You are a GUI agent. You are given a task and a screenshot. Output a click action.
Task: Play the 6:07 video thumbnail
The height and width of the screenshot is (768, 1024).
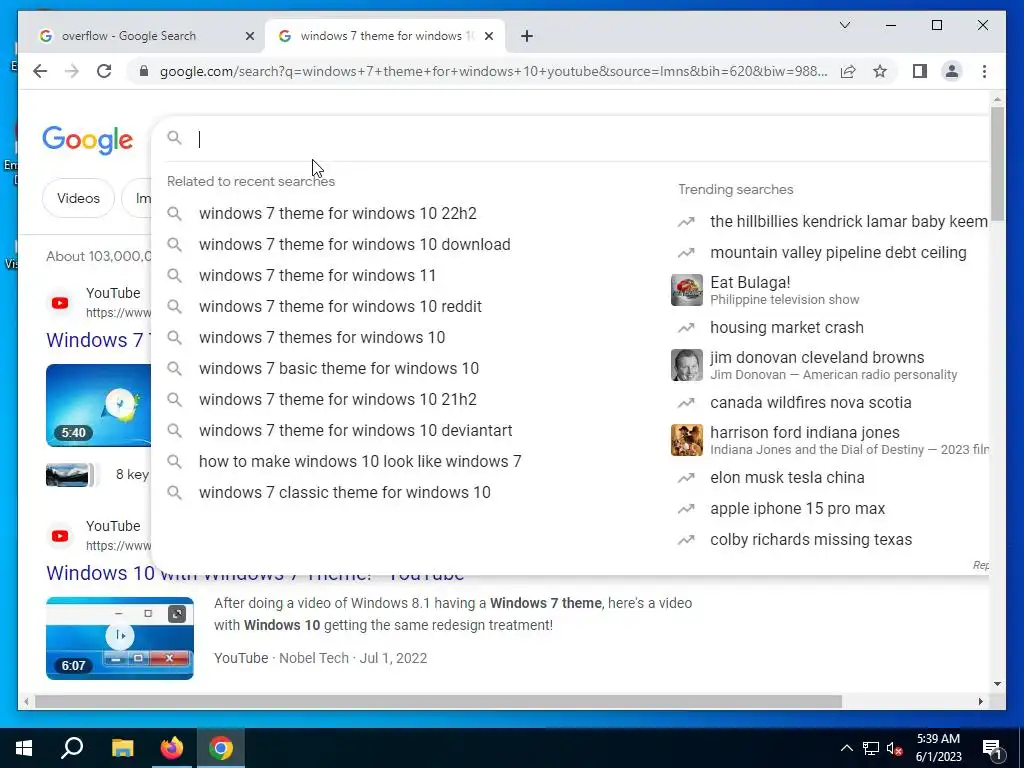120,638
